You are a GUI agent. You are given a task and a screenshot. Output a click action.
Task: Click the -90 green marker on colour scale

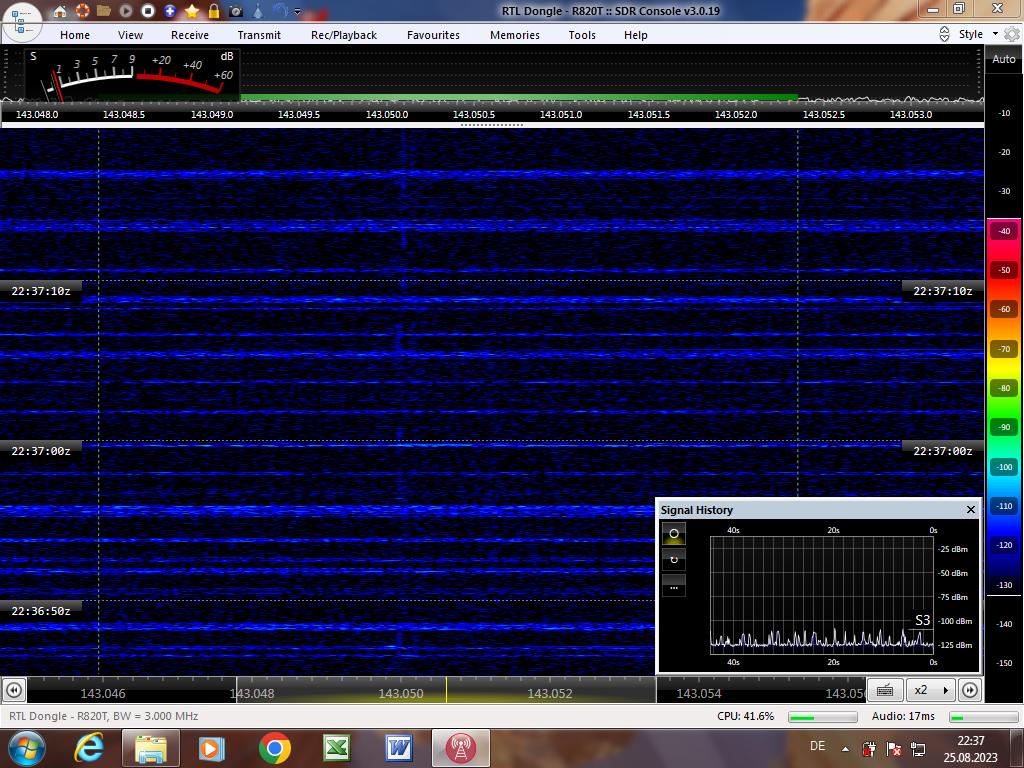tap(1004, 427)
